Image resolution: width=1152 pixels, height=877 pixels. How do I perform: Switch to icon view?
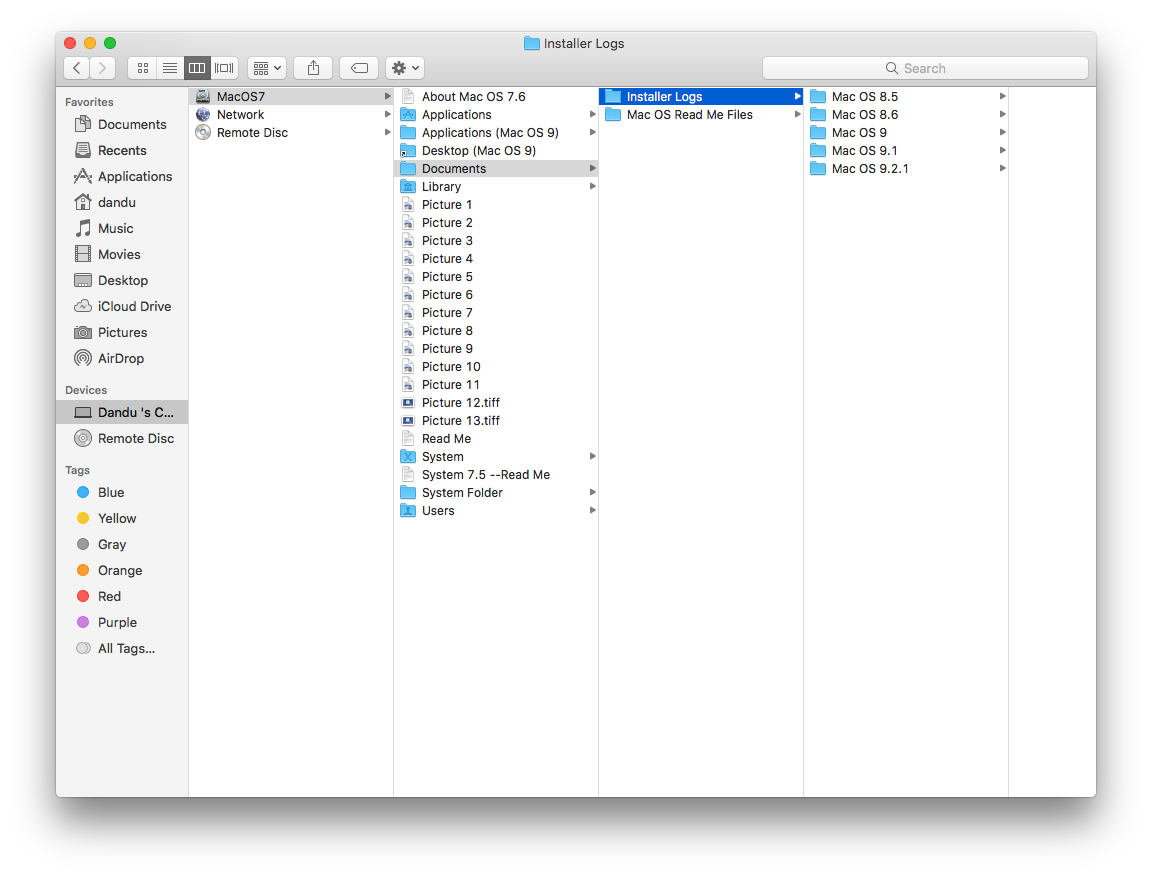143,68
